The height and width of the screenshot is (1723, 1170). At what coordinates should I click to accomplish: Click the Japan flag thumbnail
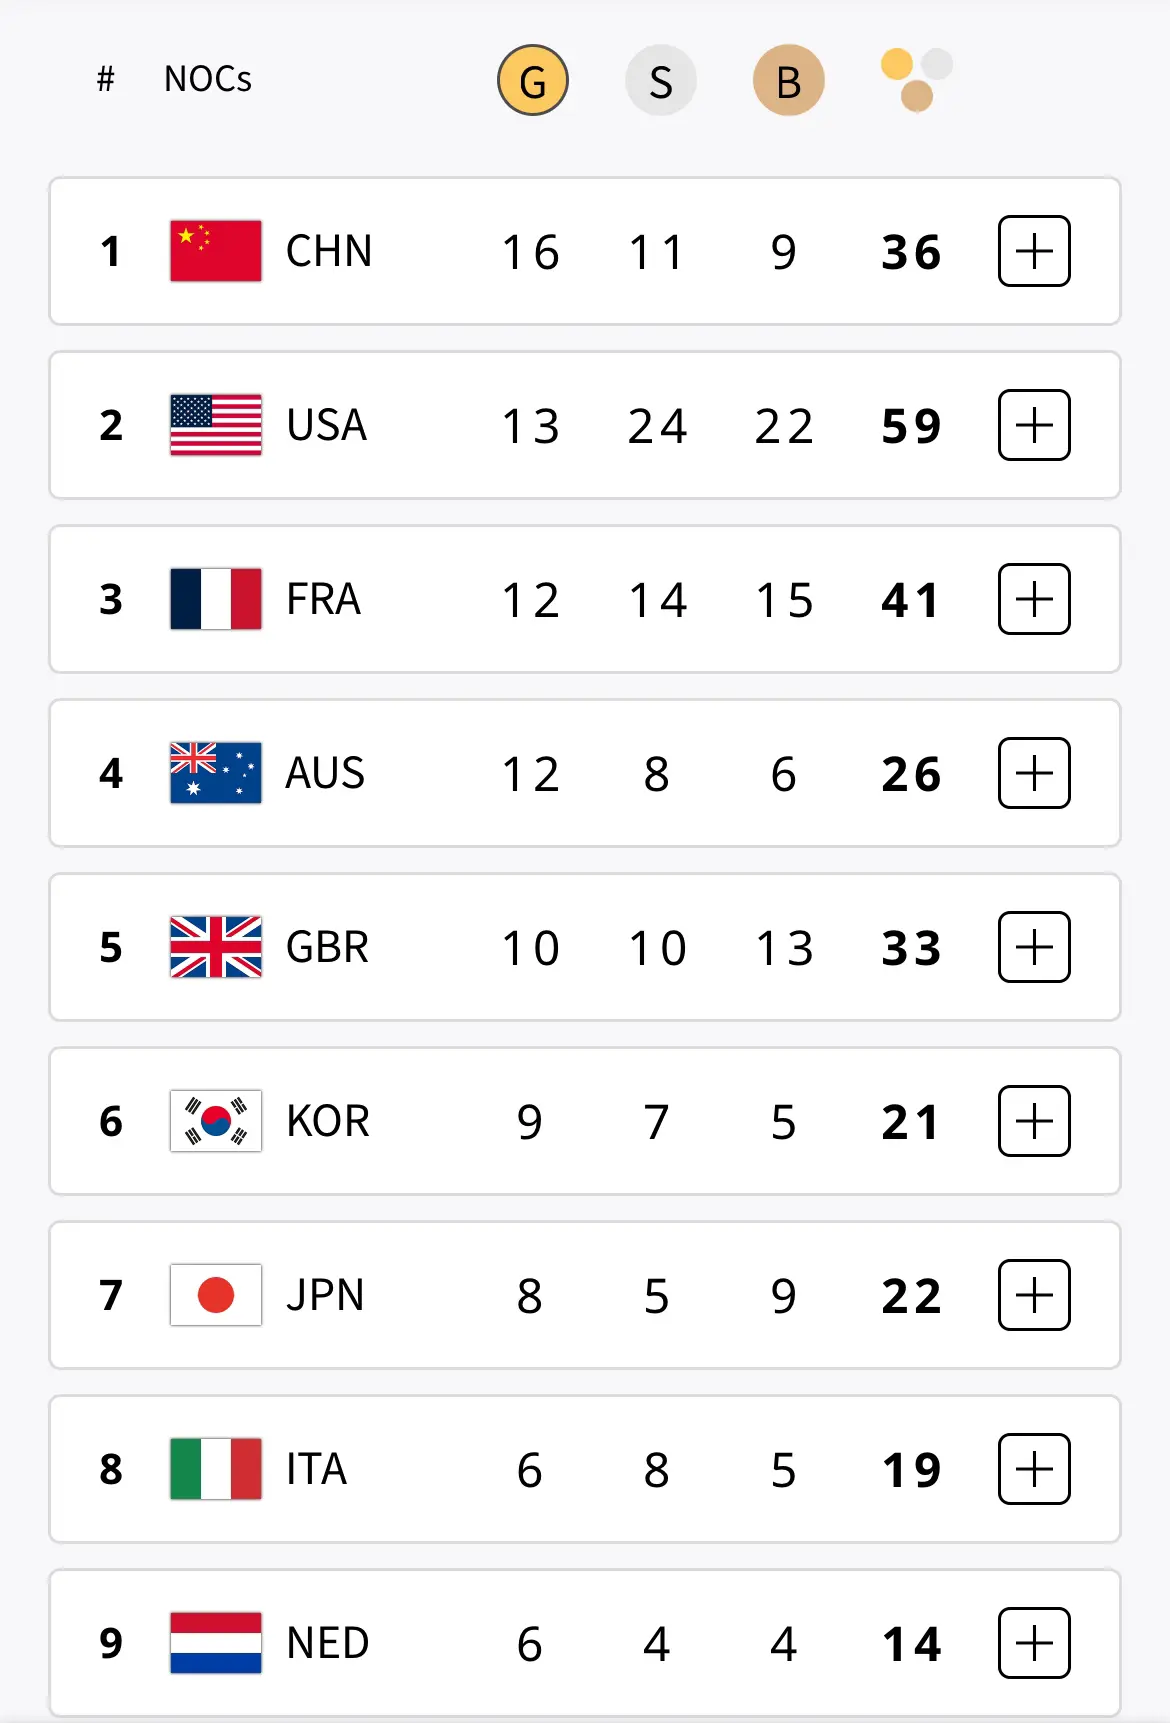(216, 1295)
